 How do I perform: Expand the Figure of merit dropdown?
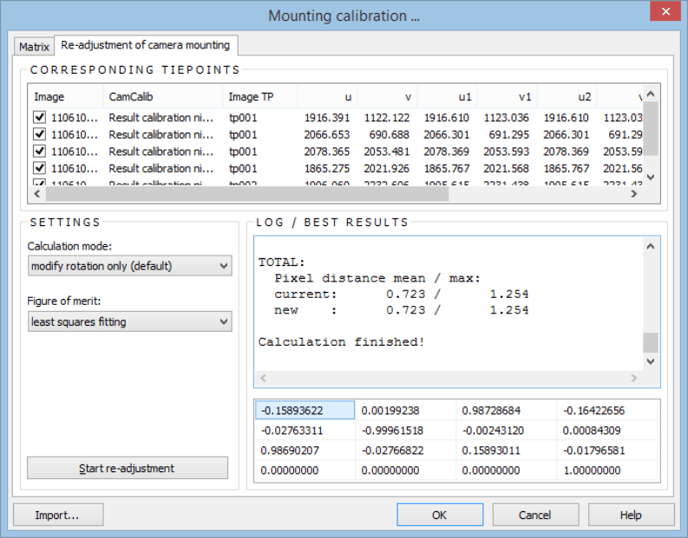(x=130, y=321)
